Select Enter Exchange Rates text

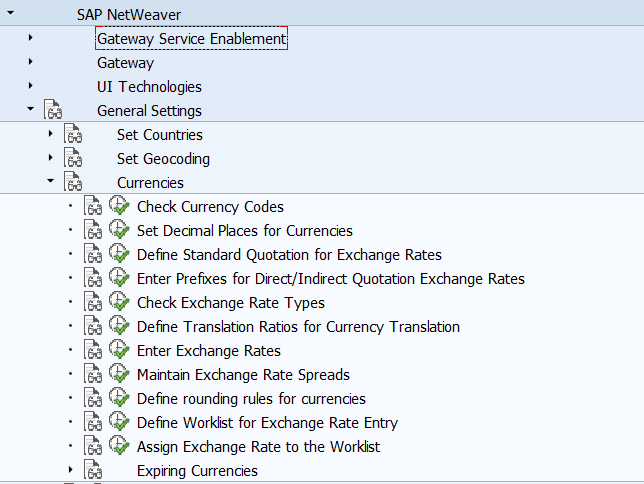click(x=209, y=351)
